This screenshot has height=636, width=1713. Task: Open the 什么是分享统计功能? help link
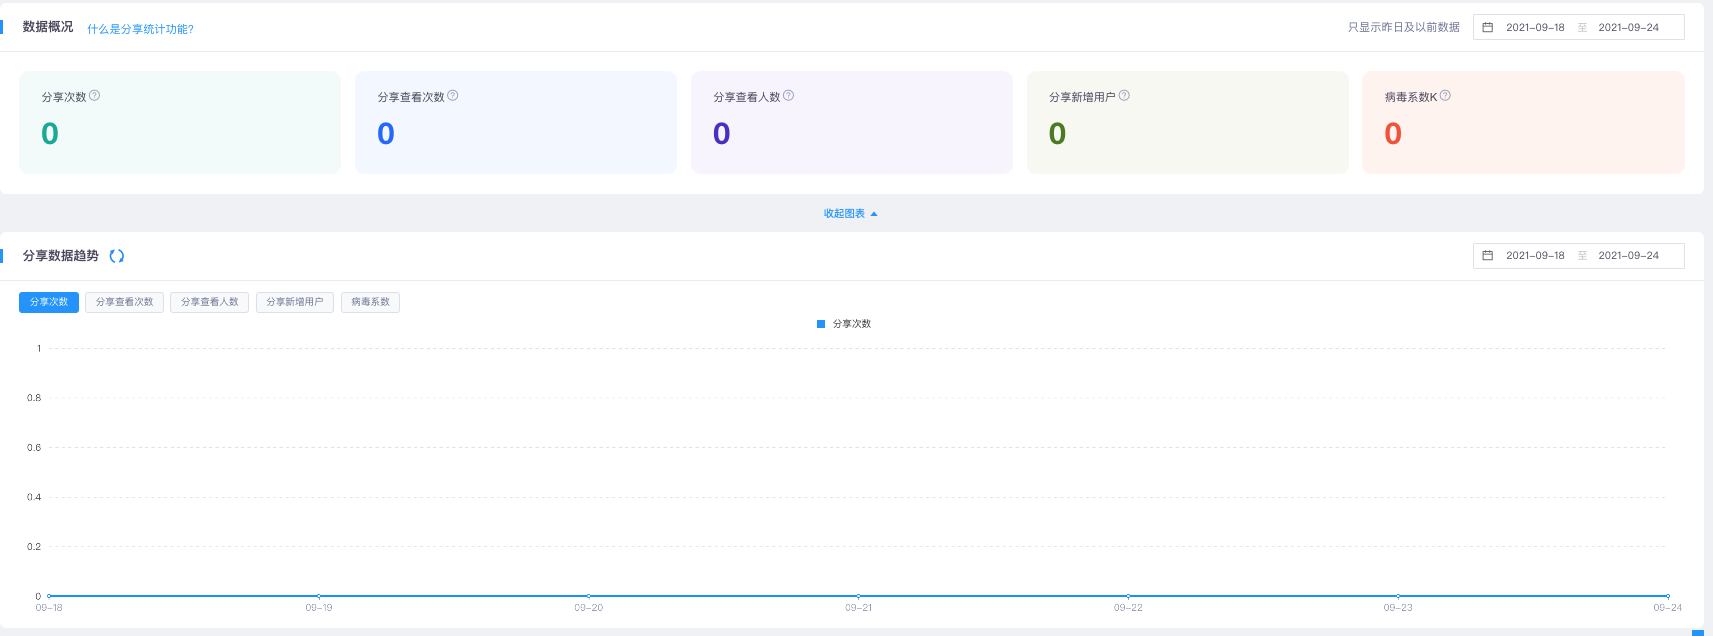pyautogui.click(x=140, y=29)
